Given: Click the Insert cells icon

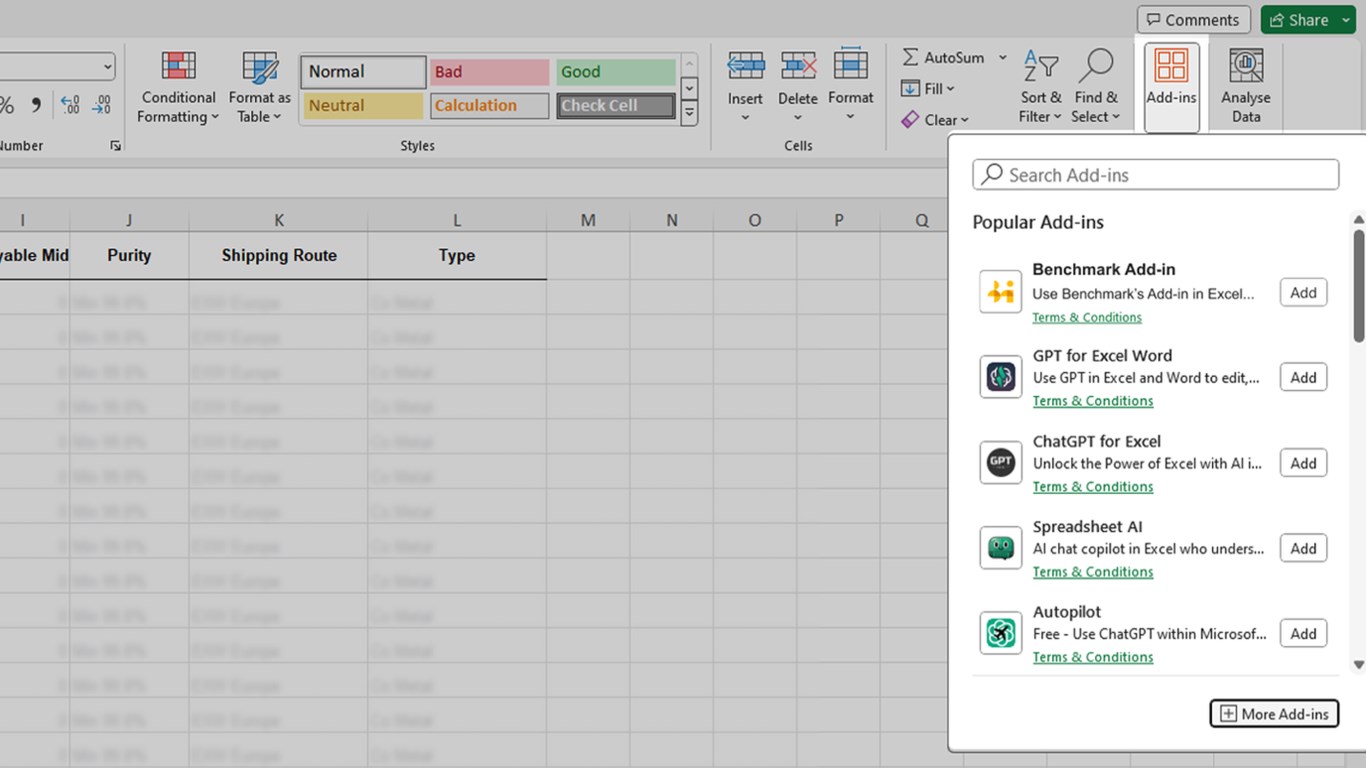Looking at the screenshot, I should (745, 67).
